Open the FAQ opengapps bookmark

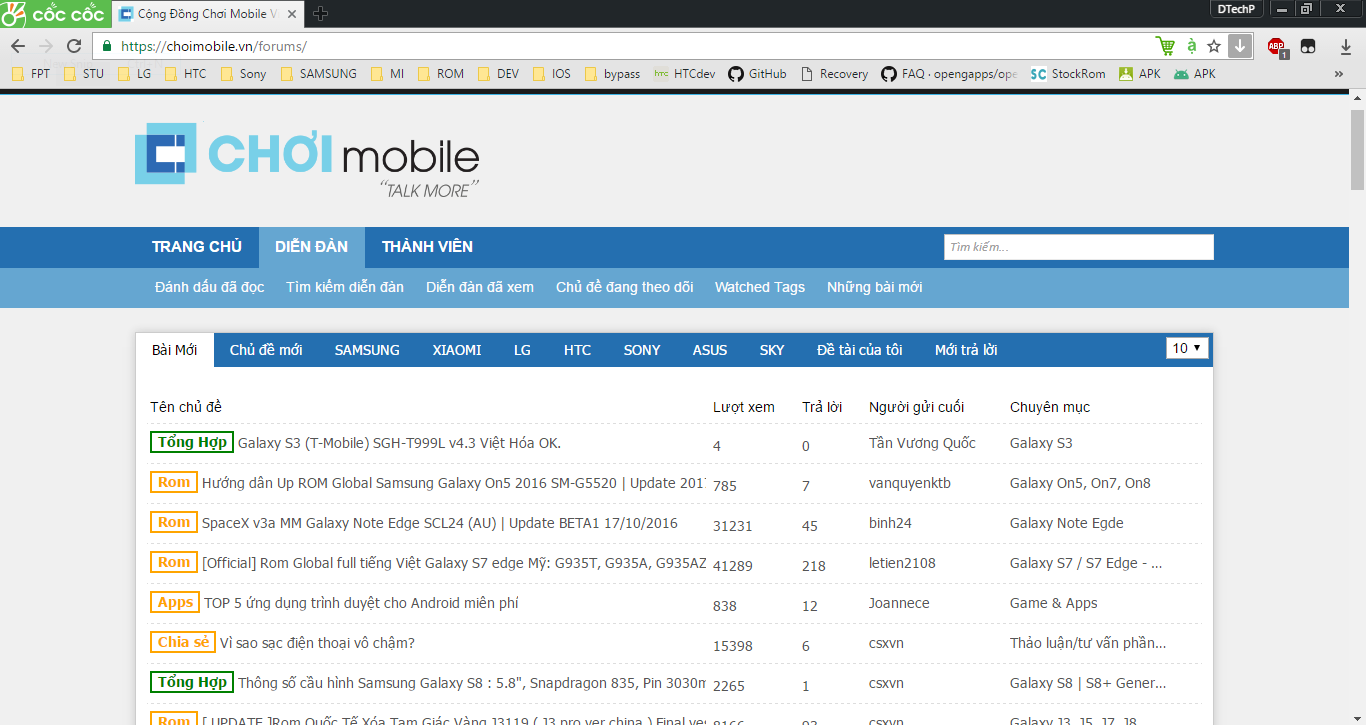click(949, 74)
